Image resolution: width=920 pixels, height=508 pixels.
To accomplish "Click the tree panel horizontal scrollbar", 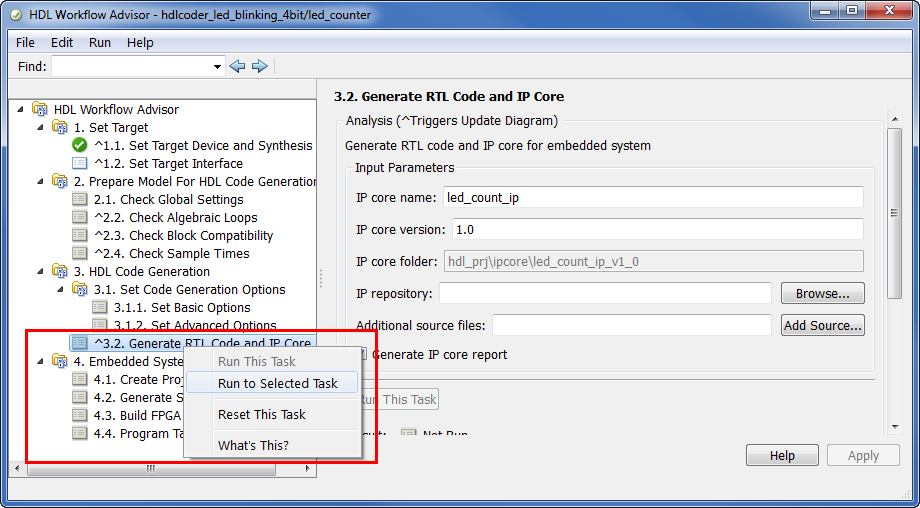I will click(x=150, y=468).
